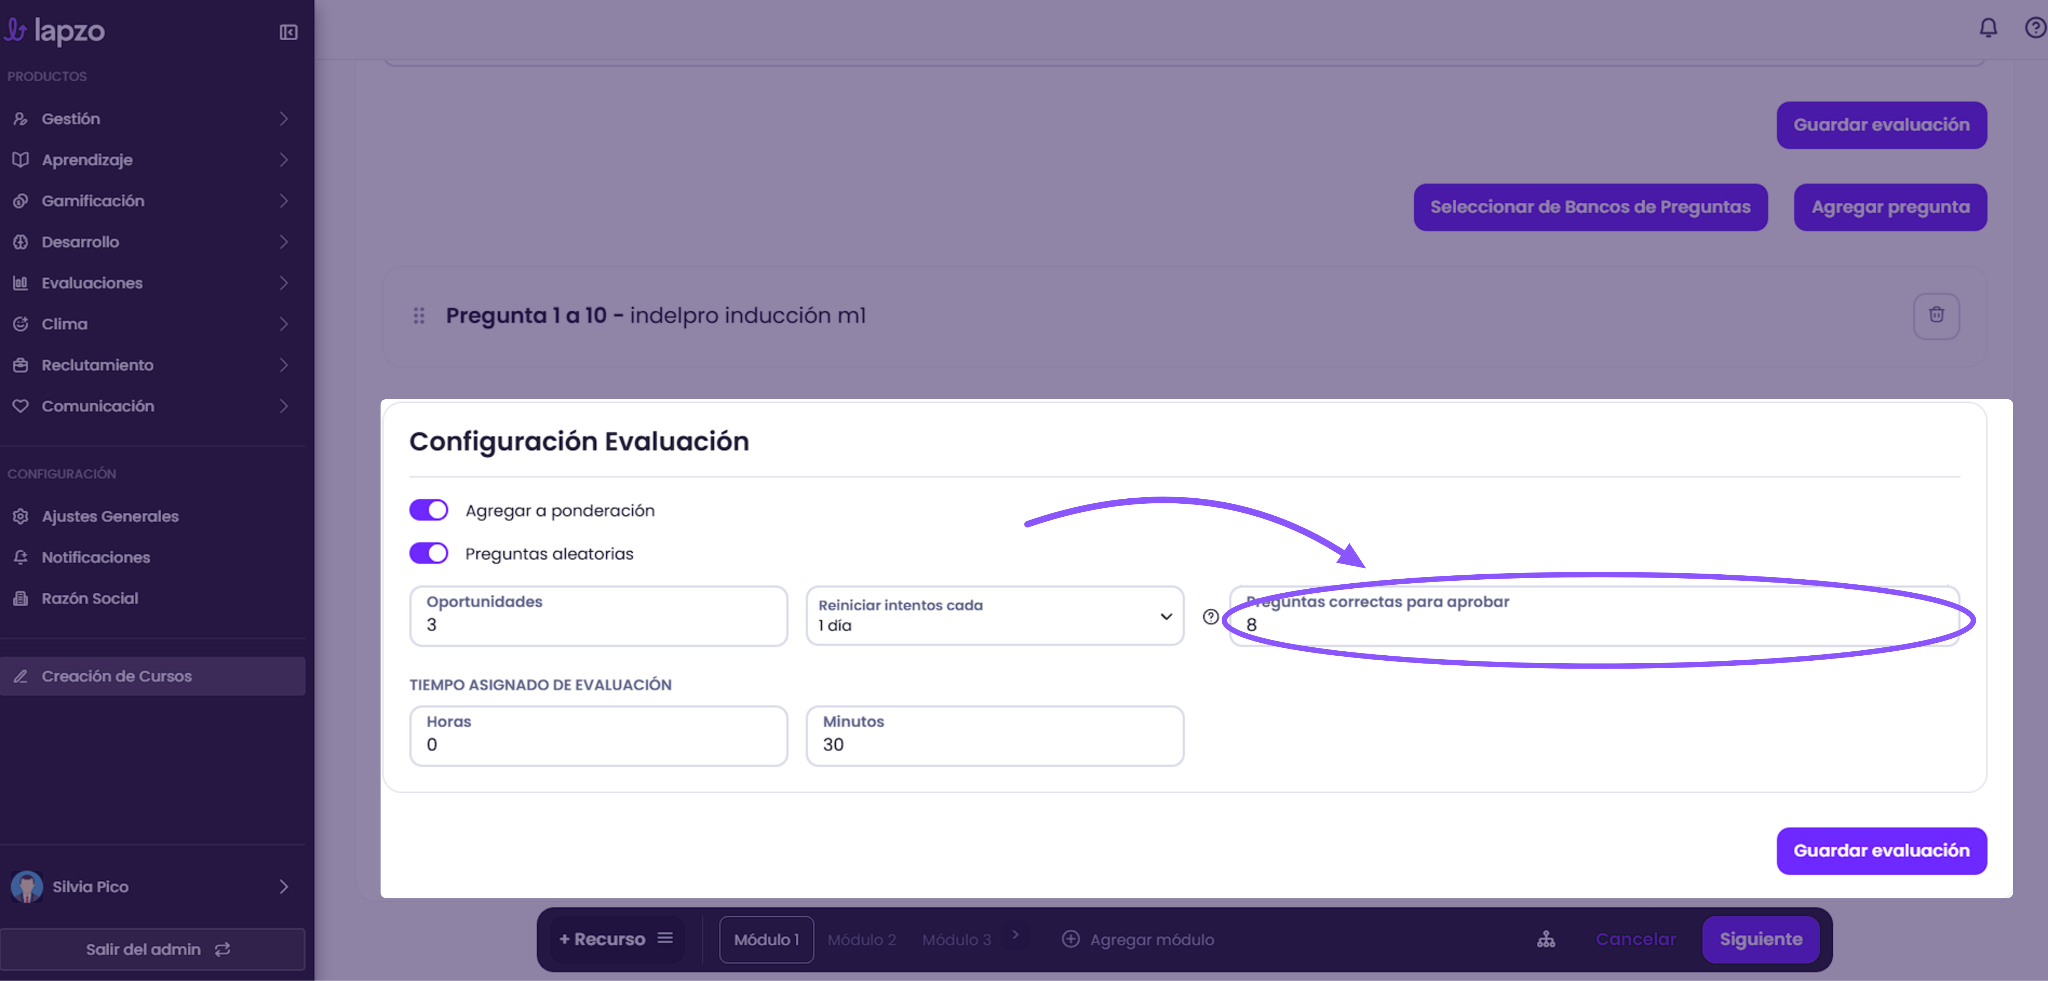Screen dimensions: 2048x981
Task: Click the Agregar pregunta button
Action: 1890,207
